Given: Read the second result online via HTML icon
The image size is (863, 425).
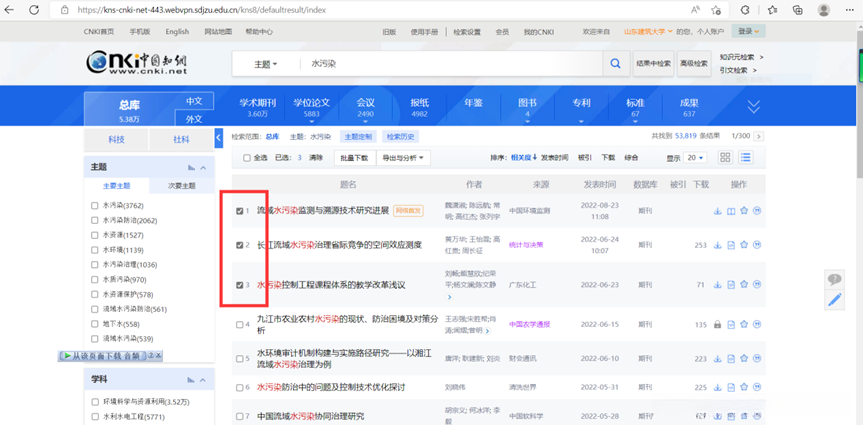Looking at the screenshot, I should (731, 245).
